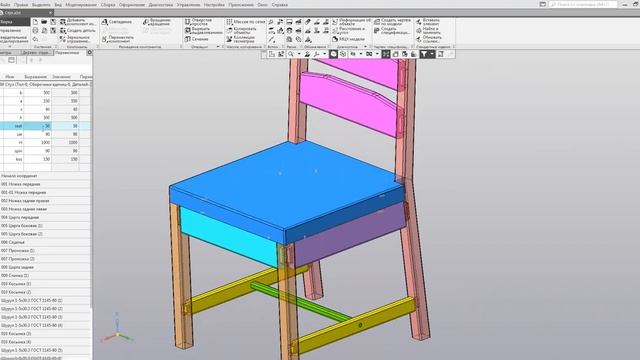Choose the Отверстие простое operation
The width and height of the screenshot is (640, 360).
198,22
